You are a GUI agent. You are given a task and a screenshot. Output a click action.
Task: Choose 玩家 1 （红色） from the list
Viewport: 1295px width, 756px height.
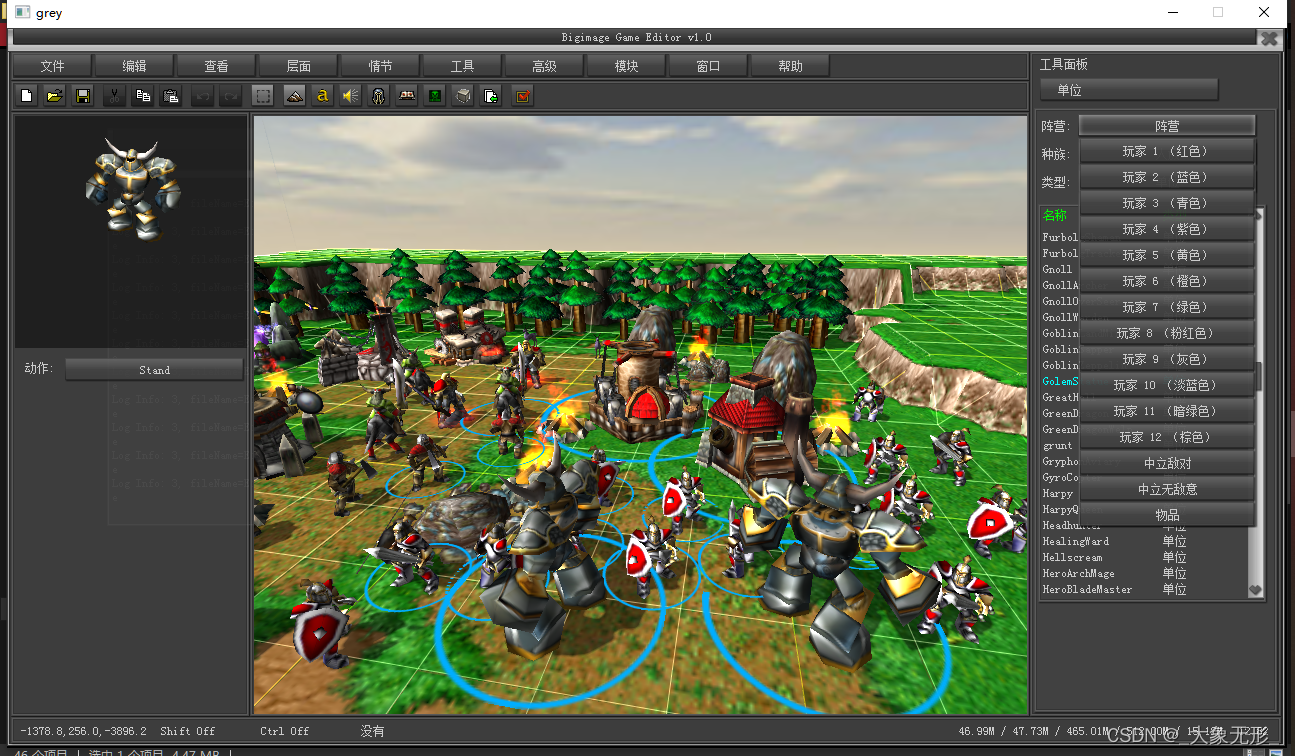[x=1167, y=151]
